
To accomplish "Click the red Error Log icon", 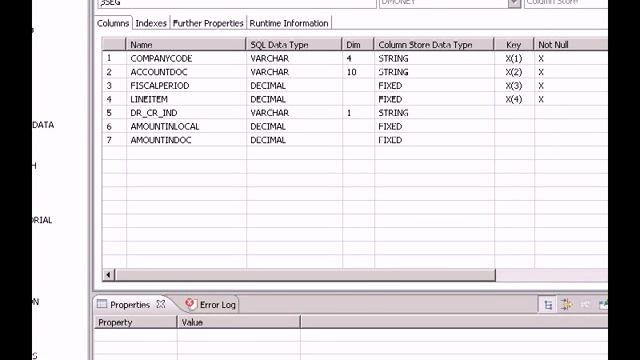I will coord(190,303).
